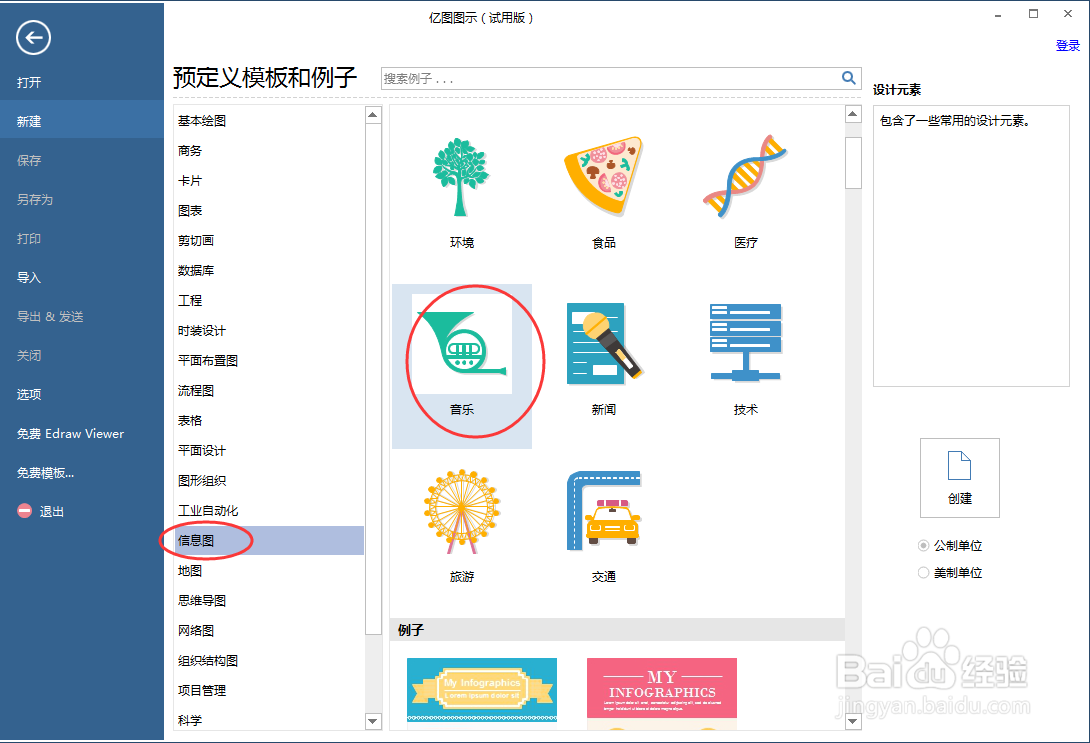Open the 旅游 (Travel) ferris wheel template
1090x743 pixels.
point(462,513)
